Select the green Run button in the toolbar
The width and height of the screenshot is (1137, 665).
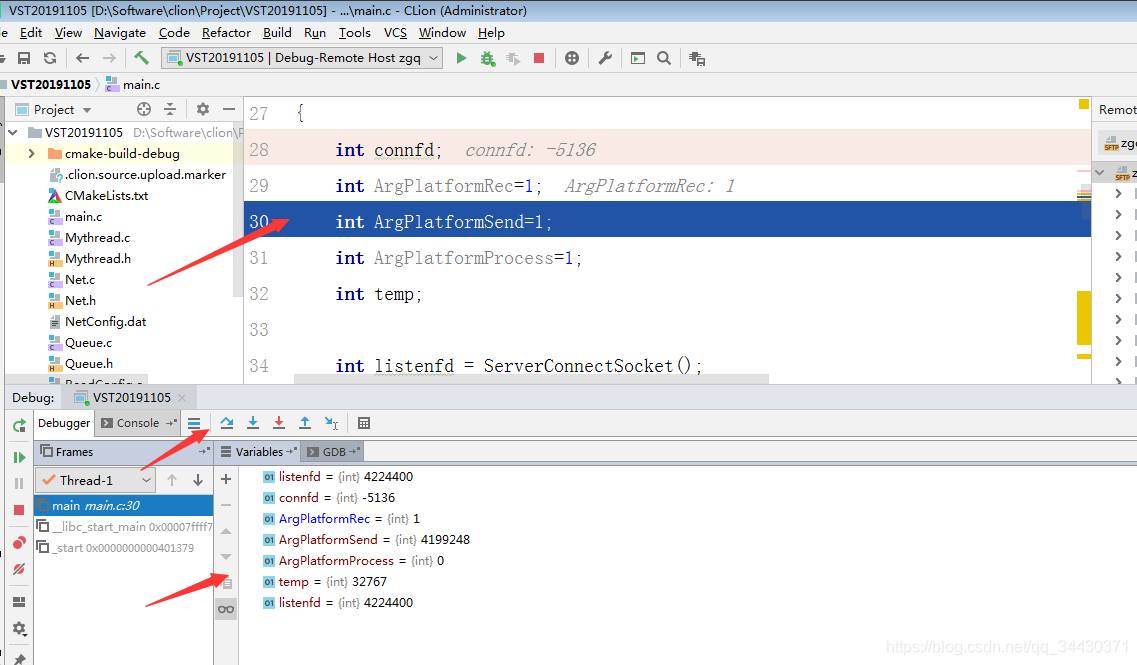click(x=461, y=58)
